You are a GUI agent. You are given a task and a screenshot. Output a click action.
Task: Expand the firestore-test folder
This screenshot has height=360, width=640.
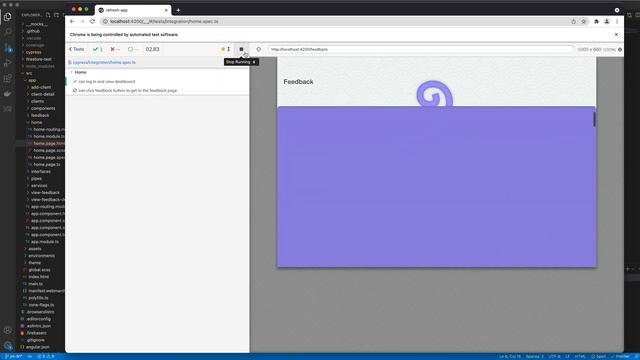click(39, 59)
